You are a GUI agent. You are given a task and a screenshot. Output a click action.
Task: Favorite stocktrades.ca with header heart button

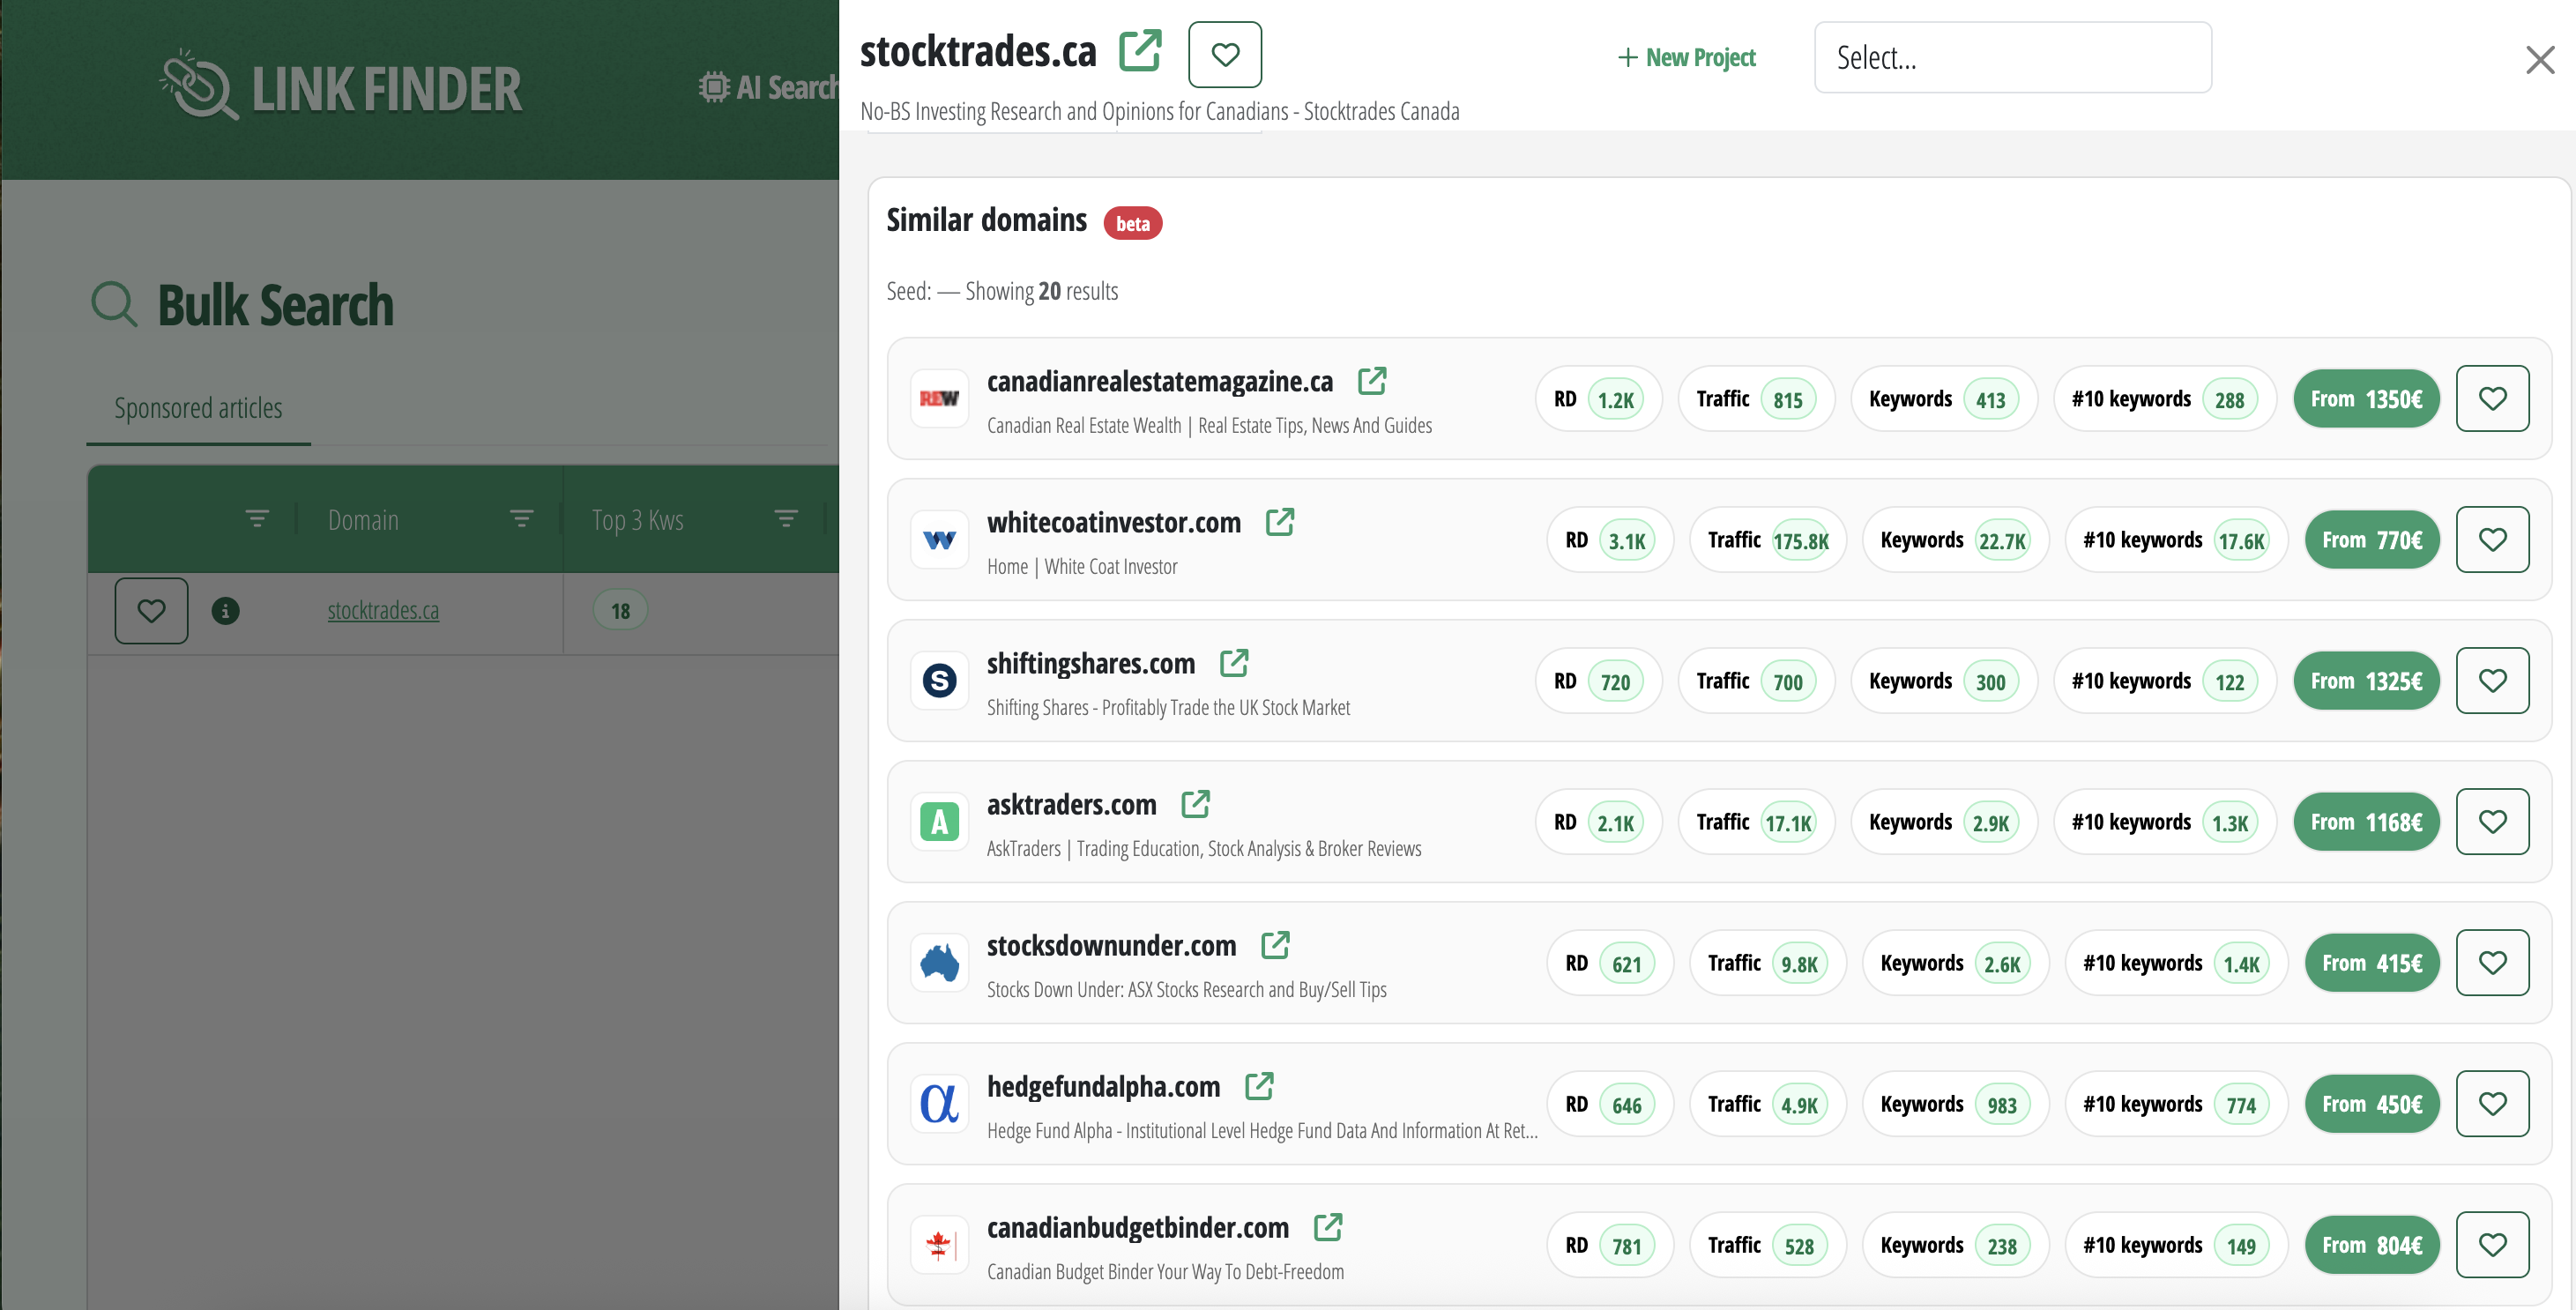coord(1225,54)
